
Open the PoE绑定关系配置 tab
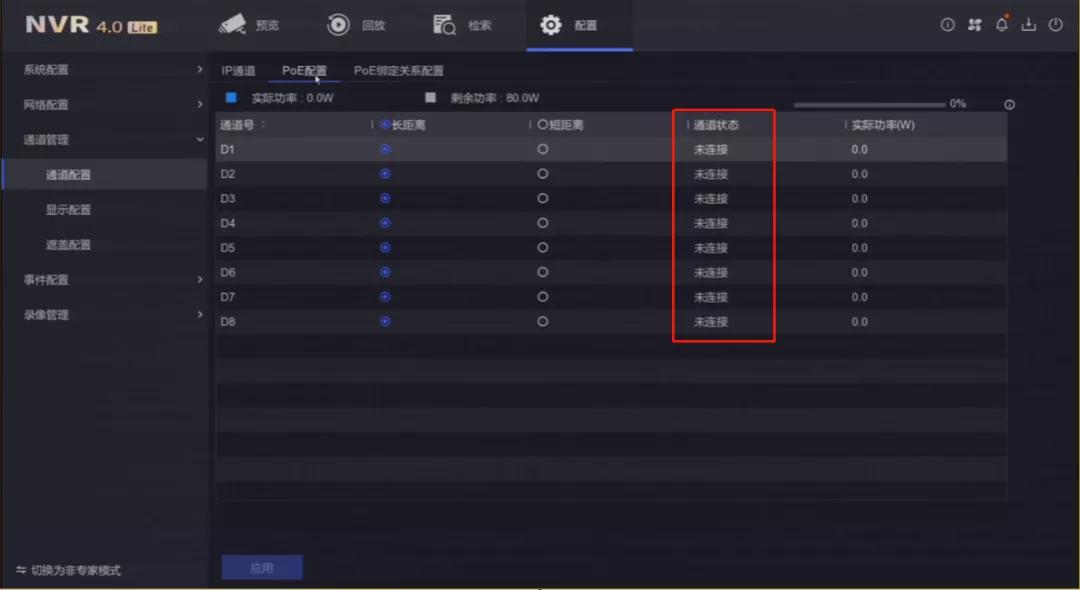pos(397,71)
